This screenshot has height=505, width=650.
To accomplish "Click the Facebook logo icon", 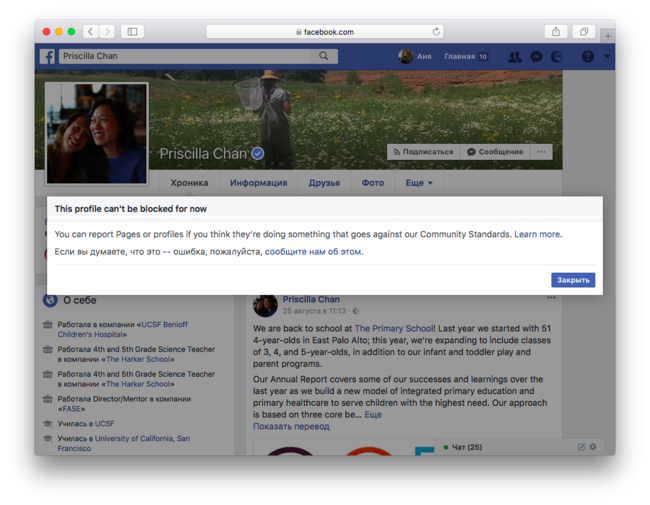I will coord(47,57).
